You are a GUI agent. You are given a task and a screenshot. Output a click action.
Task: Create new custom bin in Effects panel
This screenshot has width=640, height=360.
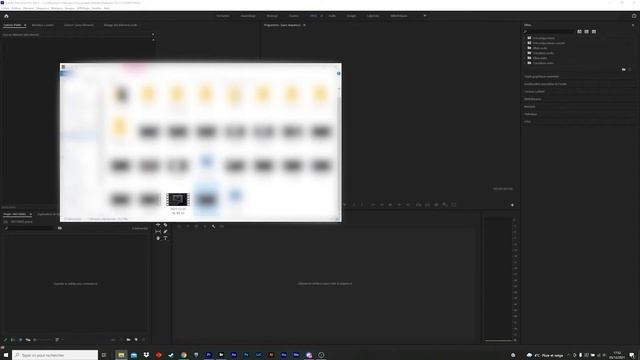coord(624,70)
